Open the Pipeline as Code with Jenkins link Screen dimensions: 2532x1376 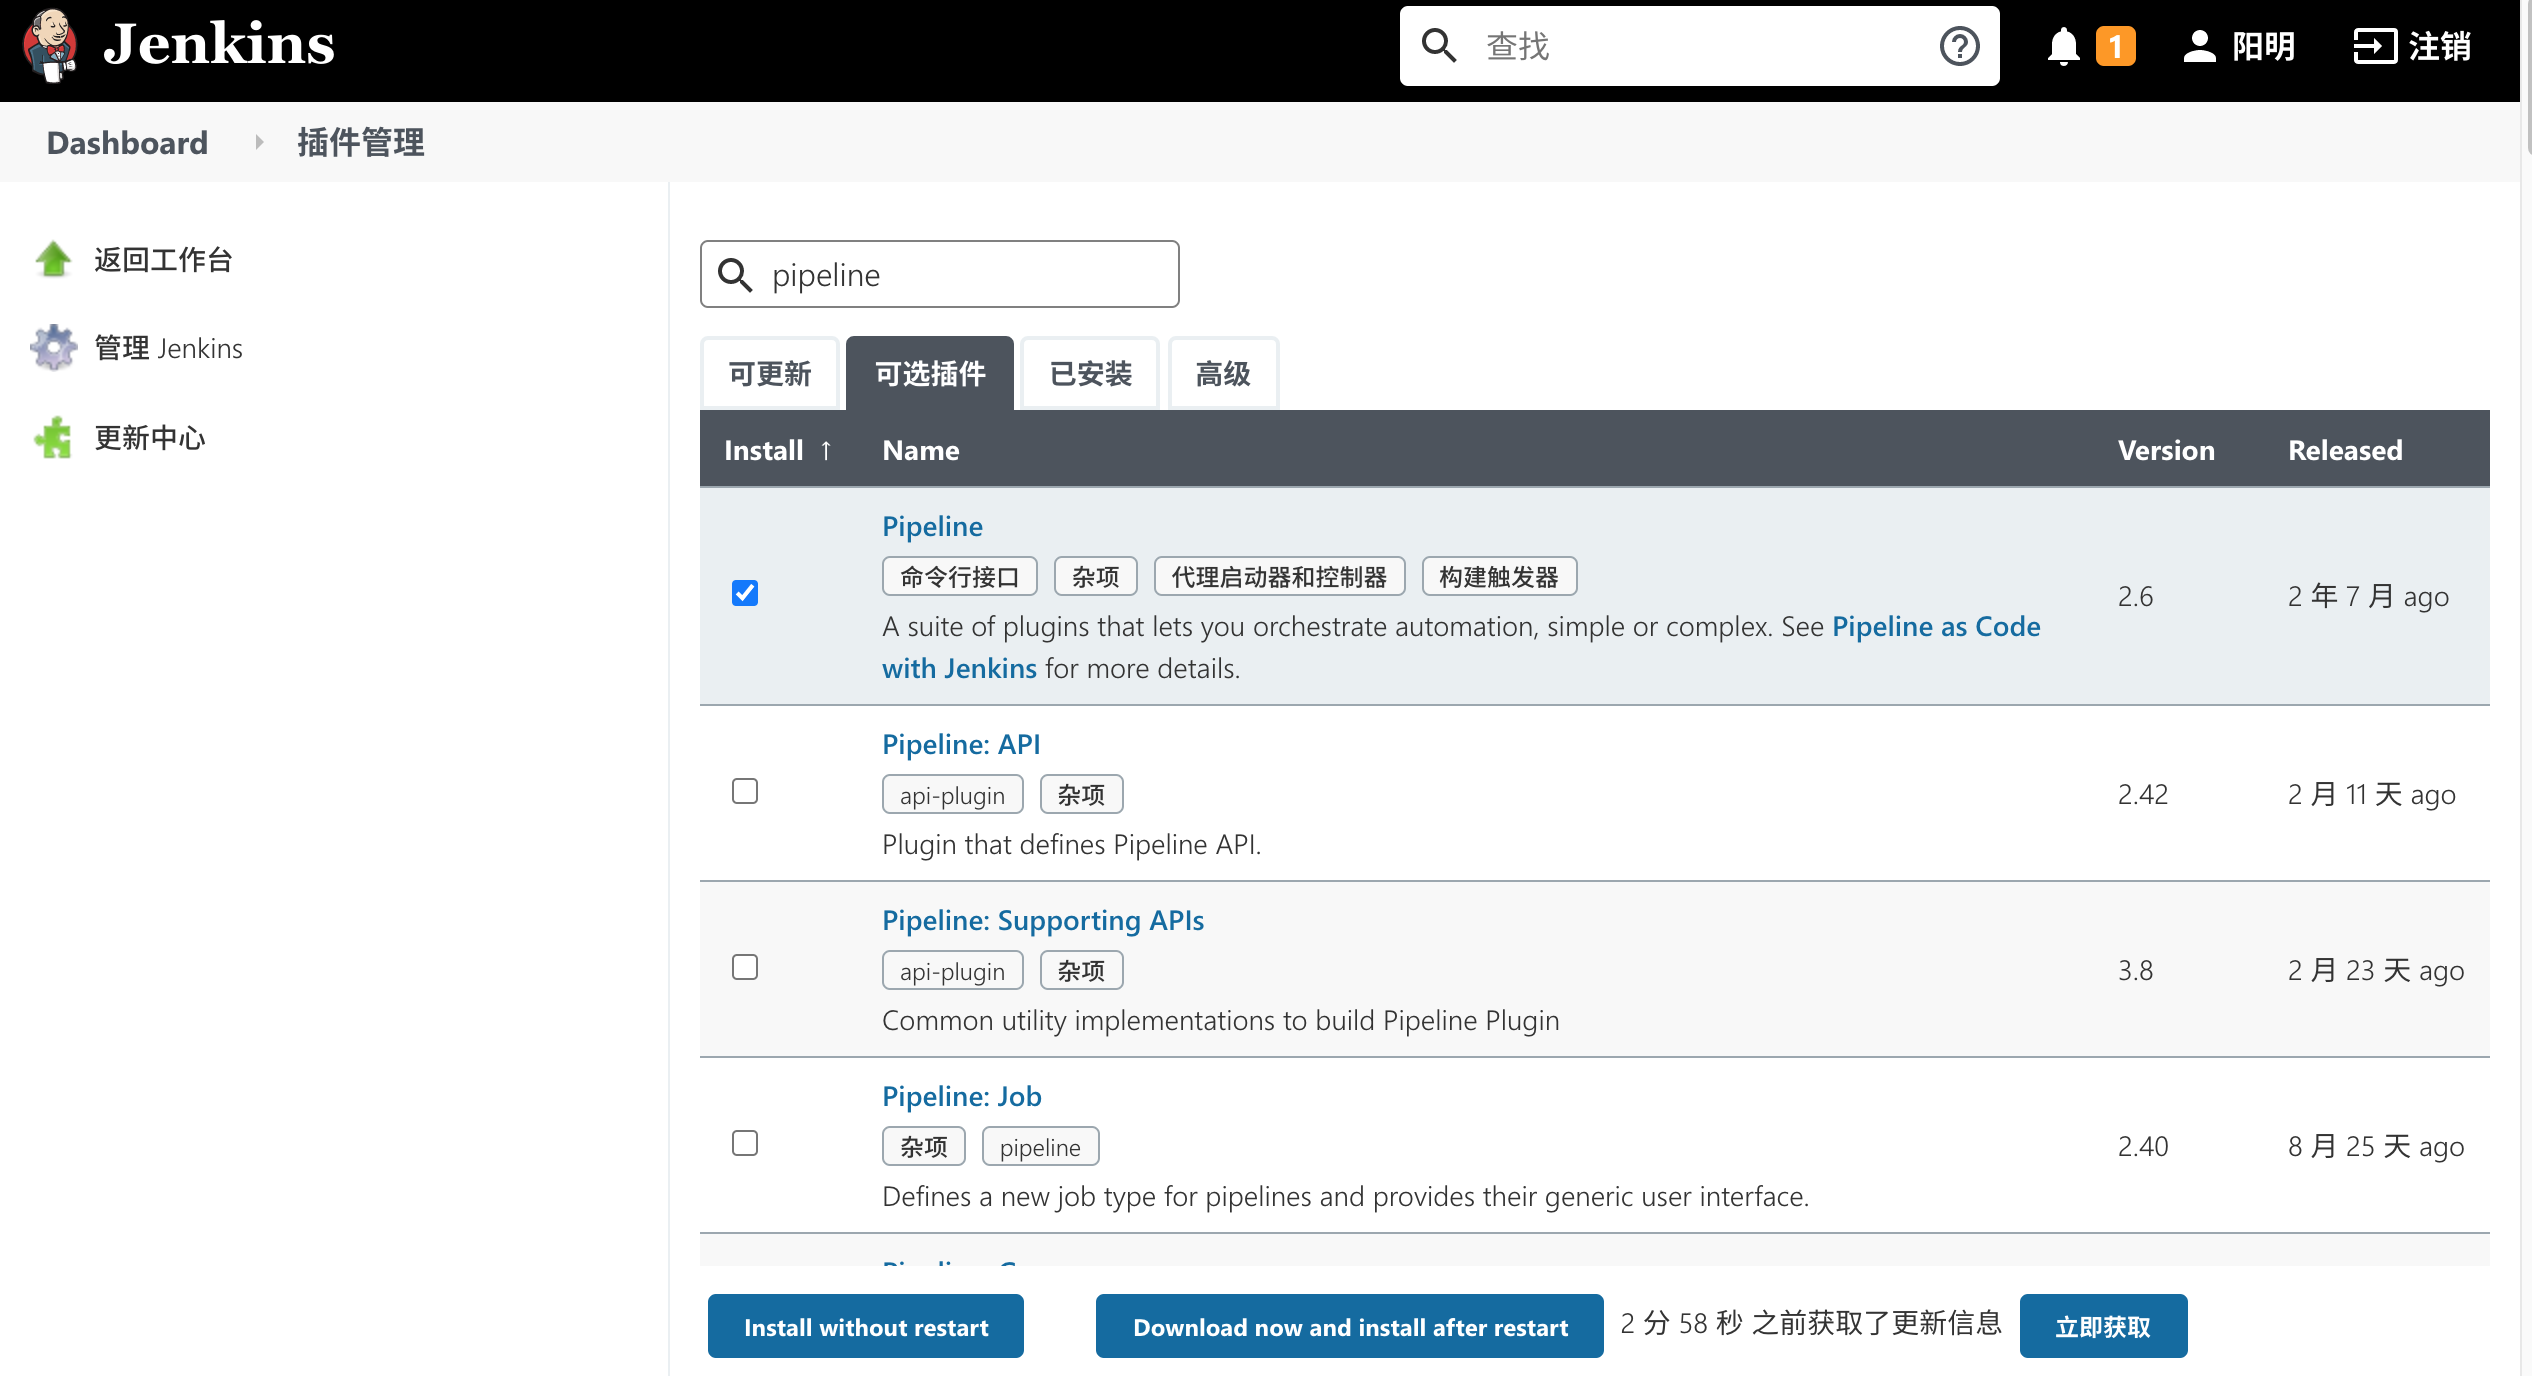[x=1936, y=626]
